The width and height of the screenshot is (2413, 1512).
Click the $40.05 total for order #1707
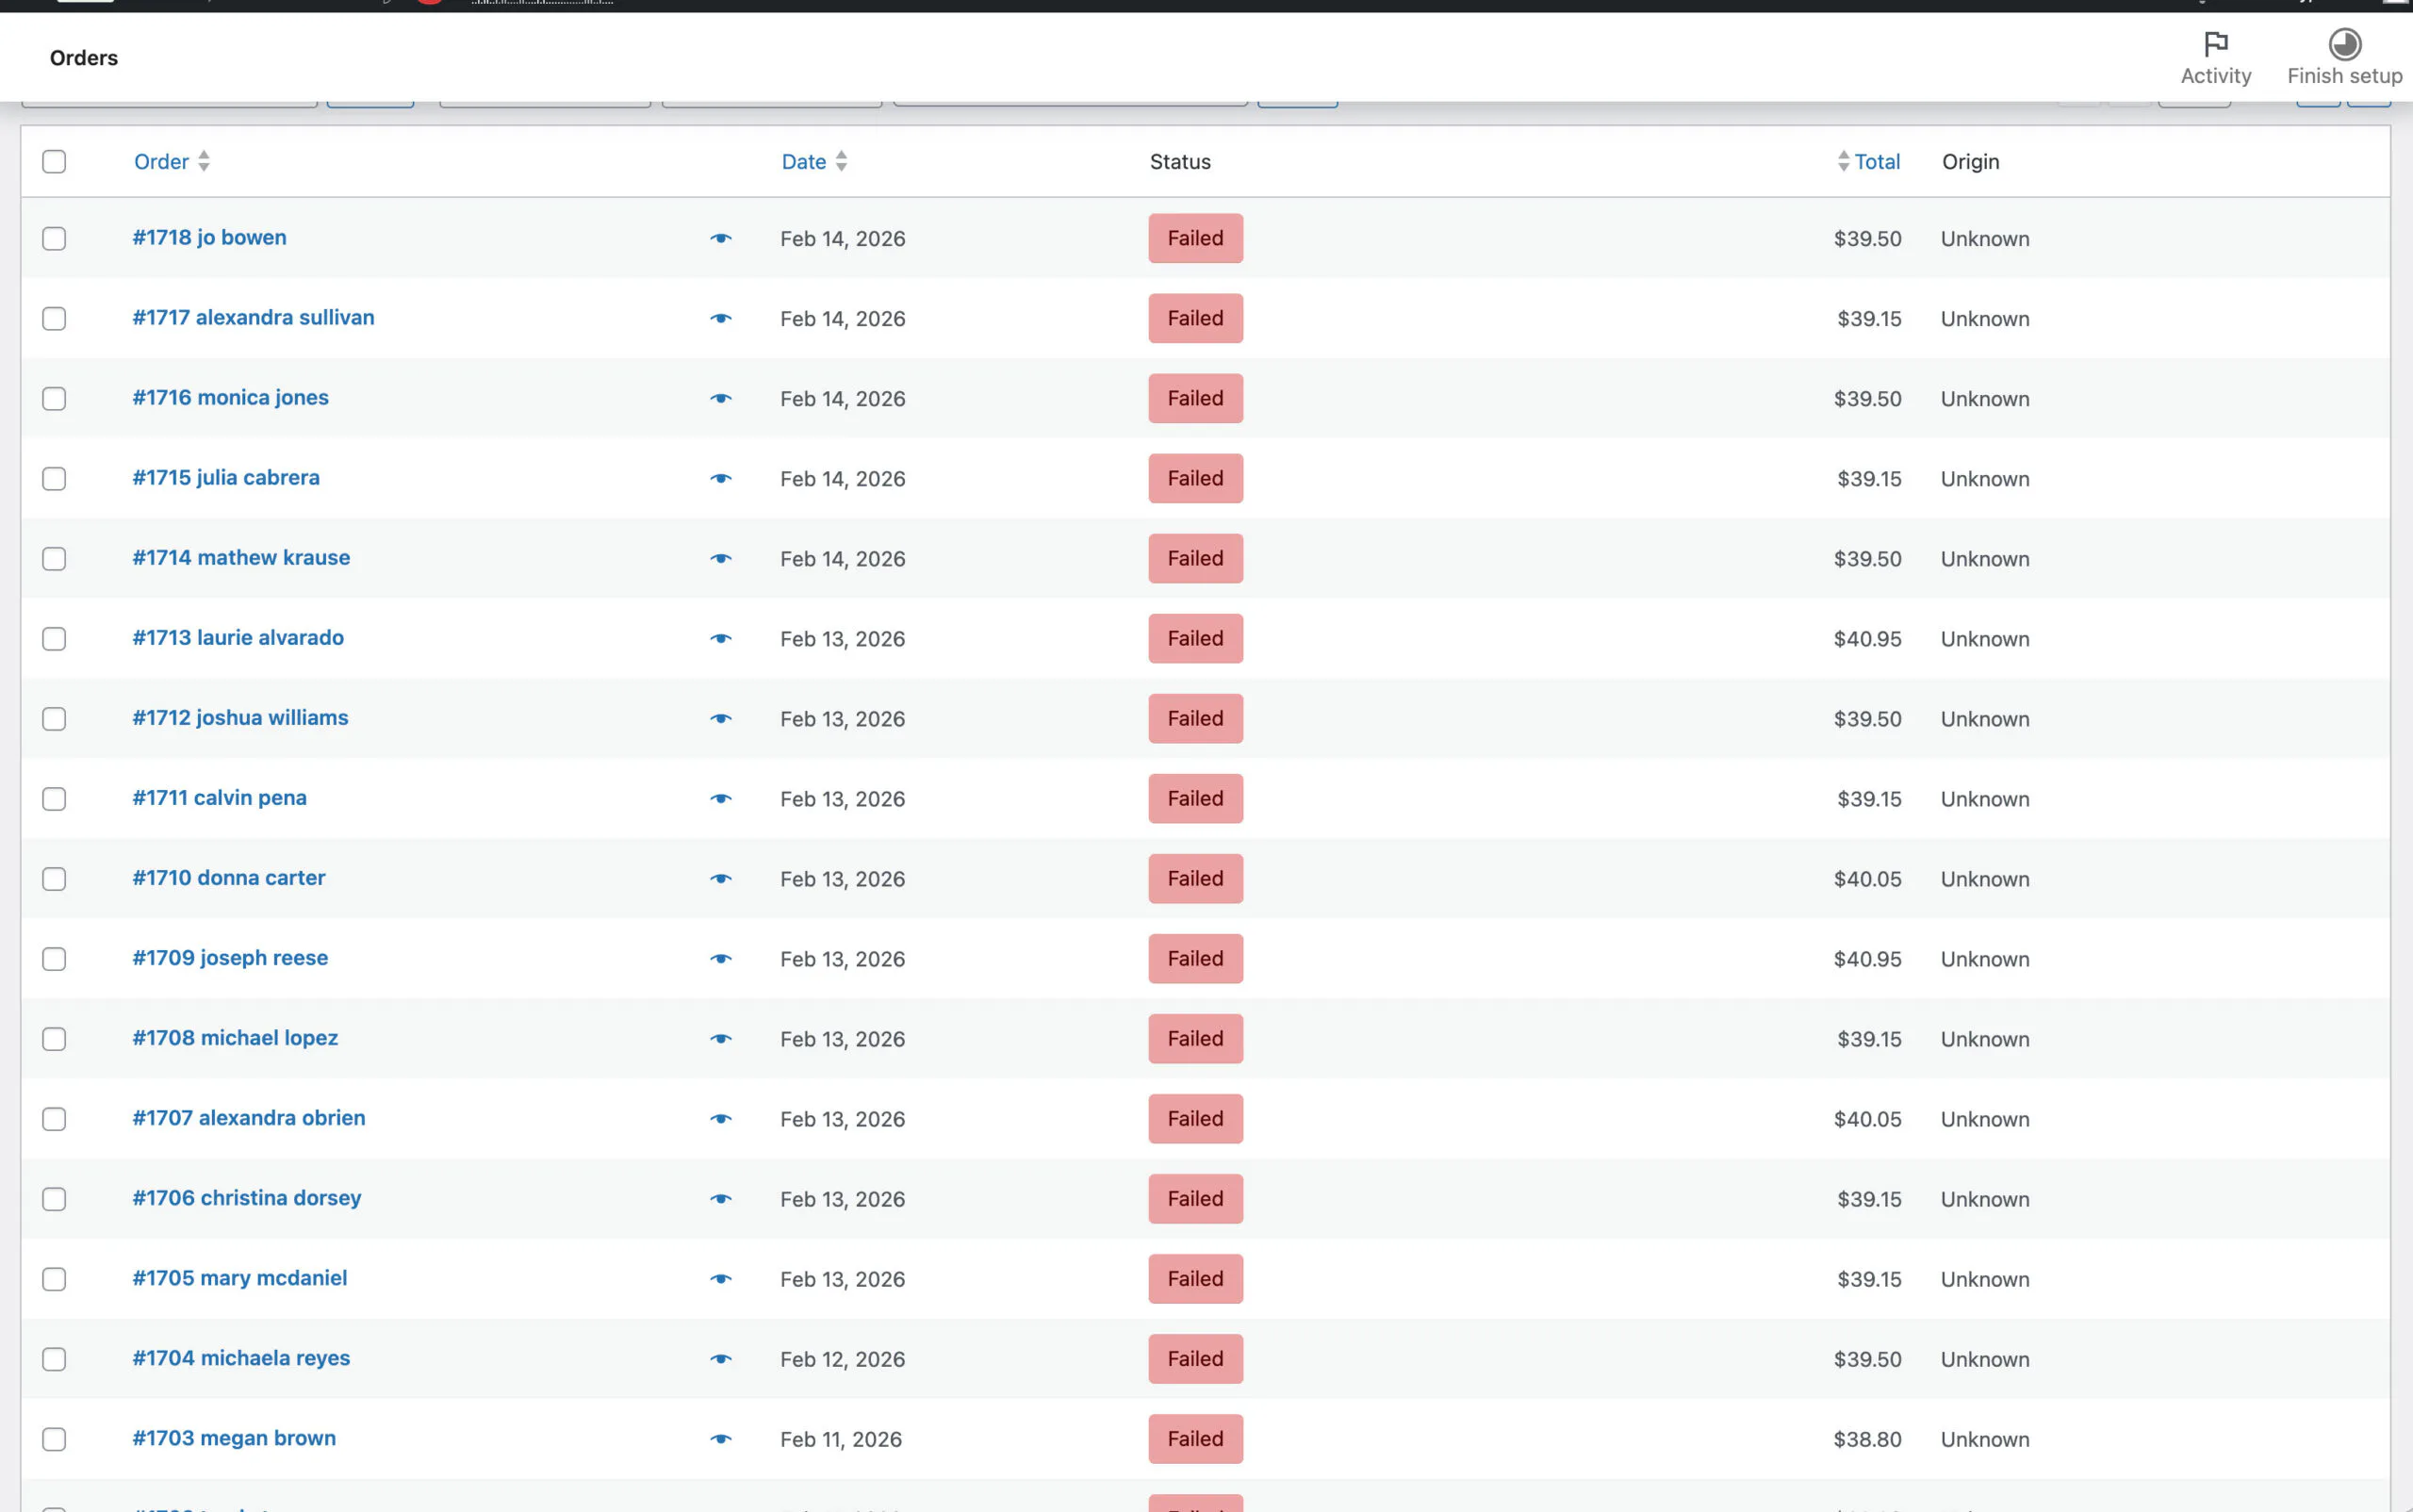pyautogui.click(x=1867, y=1119)
